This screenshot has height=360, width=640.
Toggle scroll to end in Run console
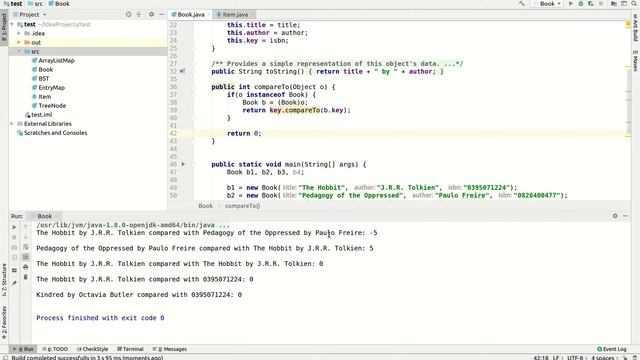(25, 257)
